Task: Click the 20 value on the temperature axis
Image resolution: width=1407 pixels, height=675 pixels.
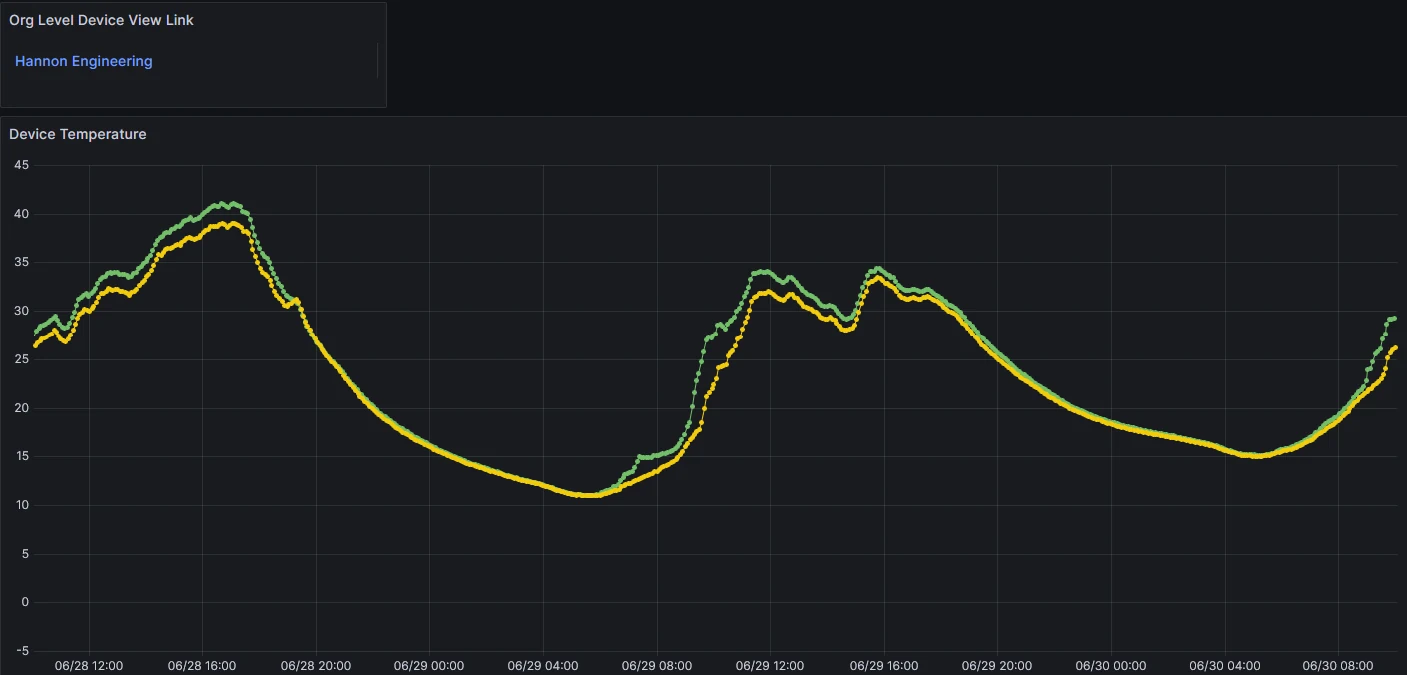Action: [21, 408]
